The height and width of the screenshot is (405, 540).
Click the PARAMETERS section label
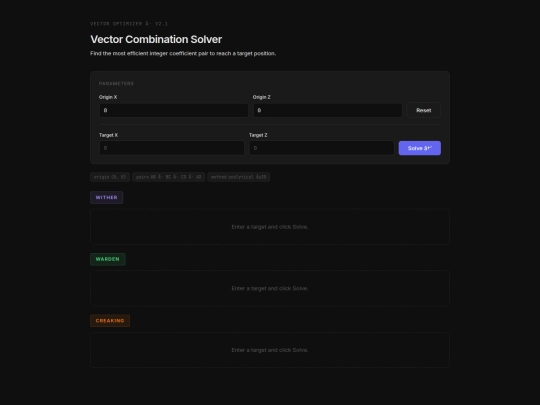click(116, 84)
